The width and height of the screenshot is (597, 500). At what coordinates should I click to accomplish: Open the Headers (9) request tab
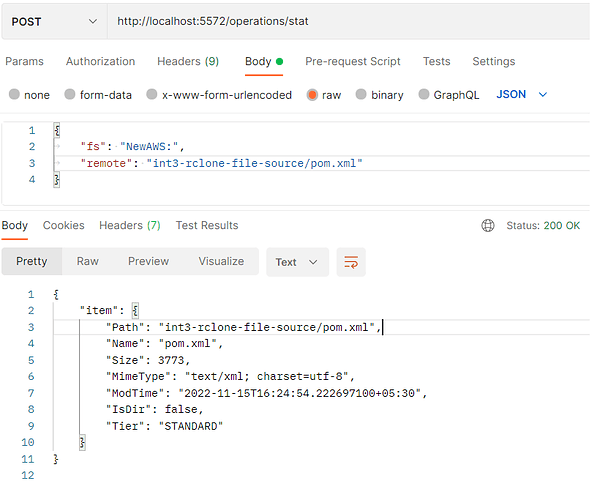click(x=188, y=61)
